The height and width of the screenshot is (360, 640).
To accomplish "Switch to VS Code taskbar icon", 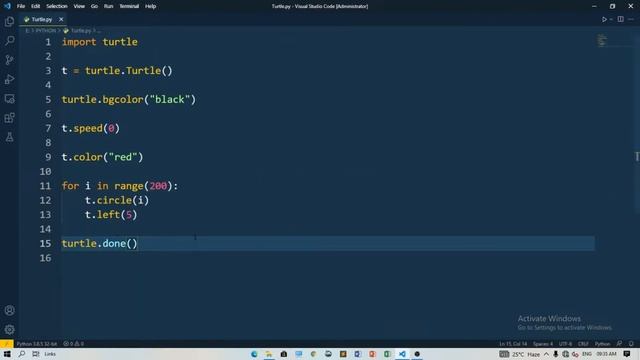I will click(x=402, y=354).
